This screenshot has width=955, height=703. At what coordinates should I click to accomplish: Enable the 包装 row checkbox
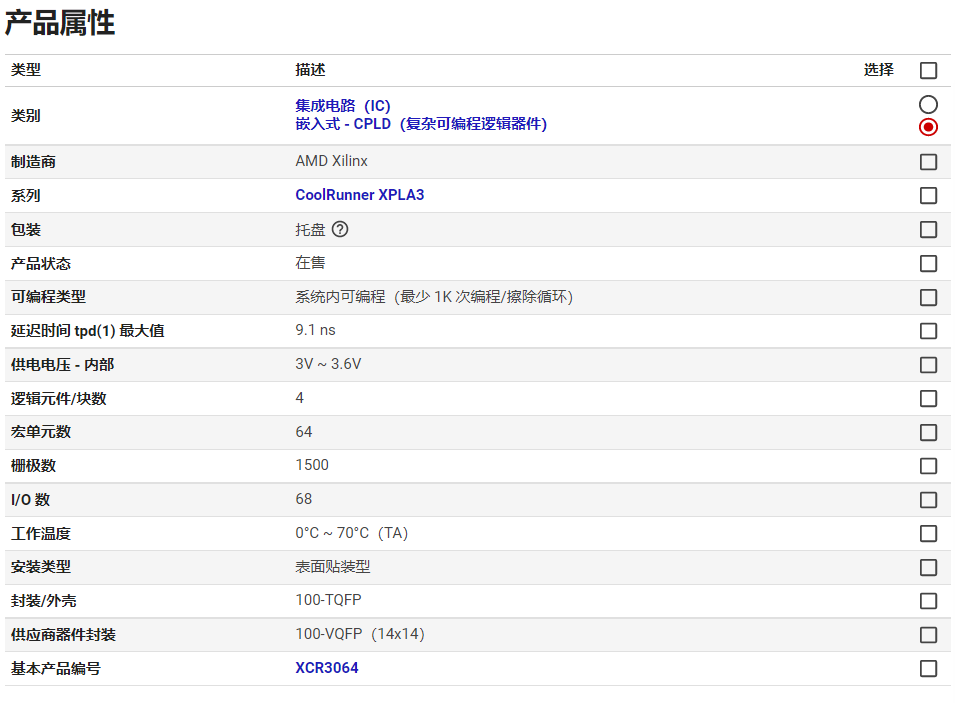click(928, 230)
